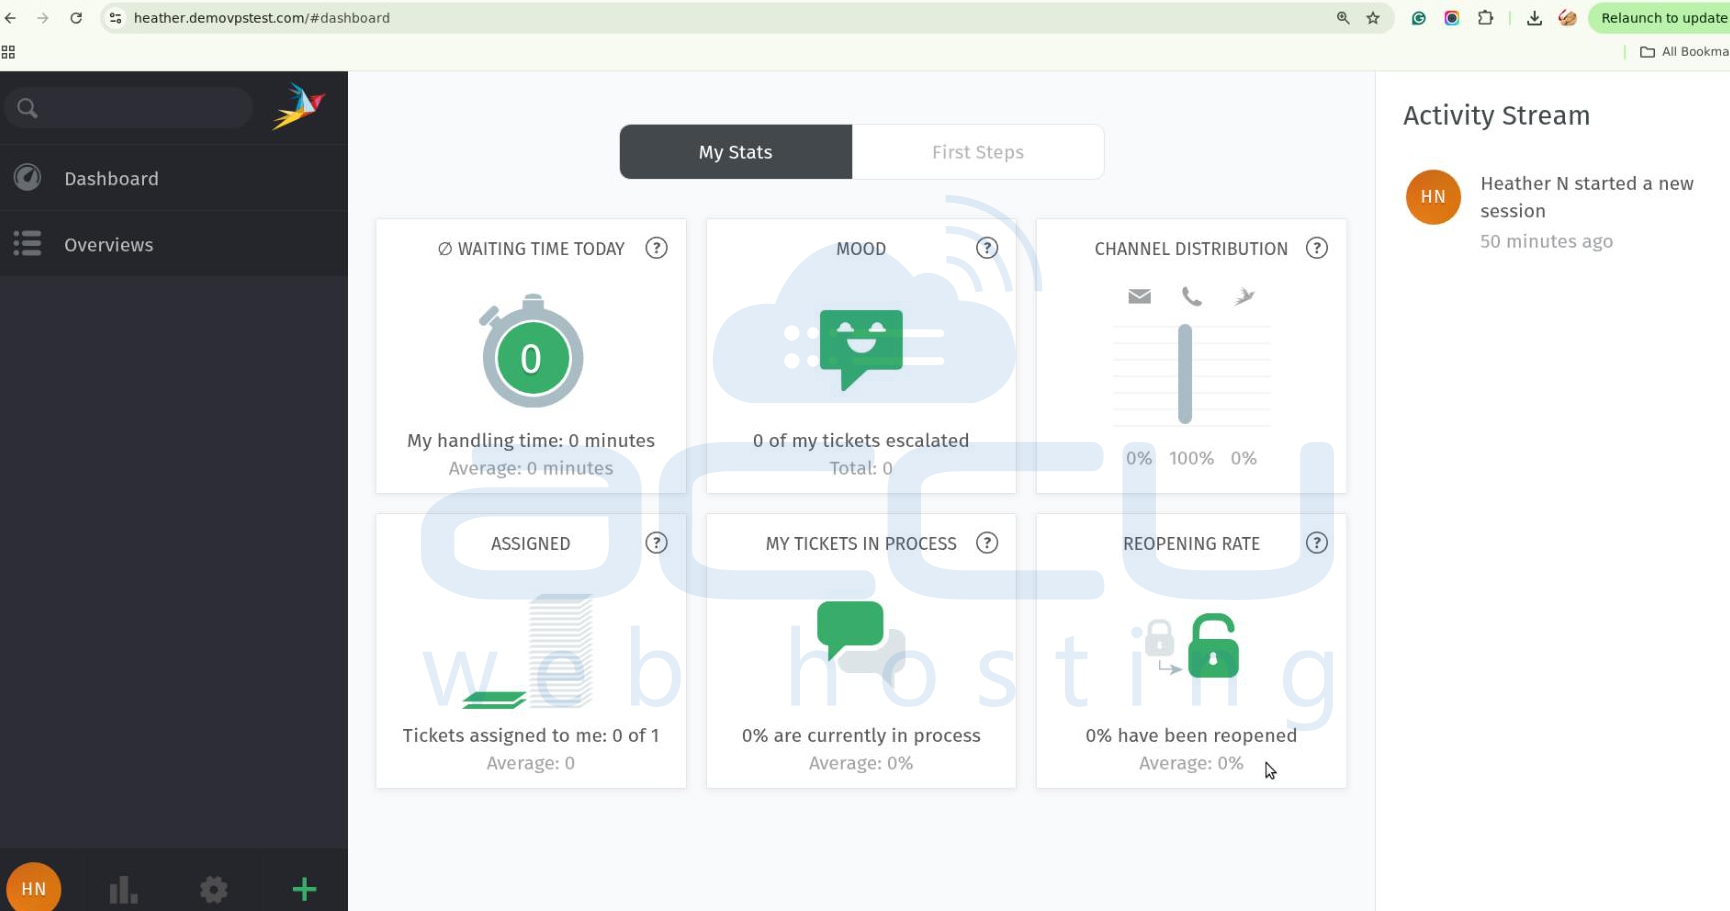Click '0 of my tickets escalated' text
1730x911 pixels.
tap(861, 440)
